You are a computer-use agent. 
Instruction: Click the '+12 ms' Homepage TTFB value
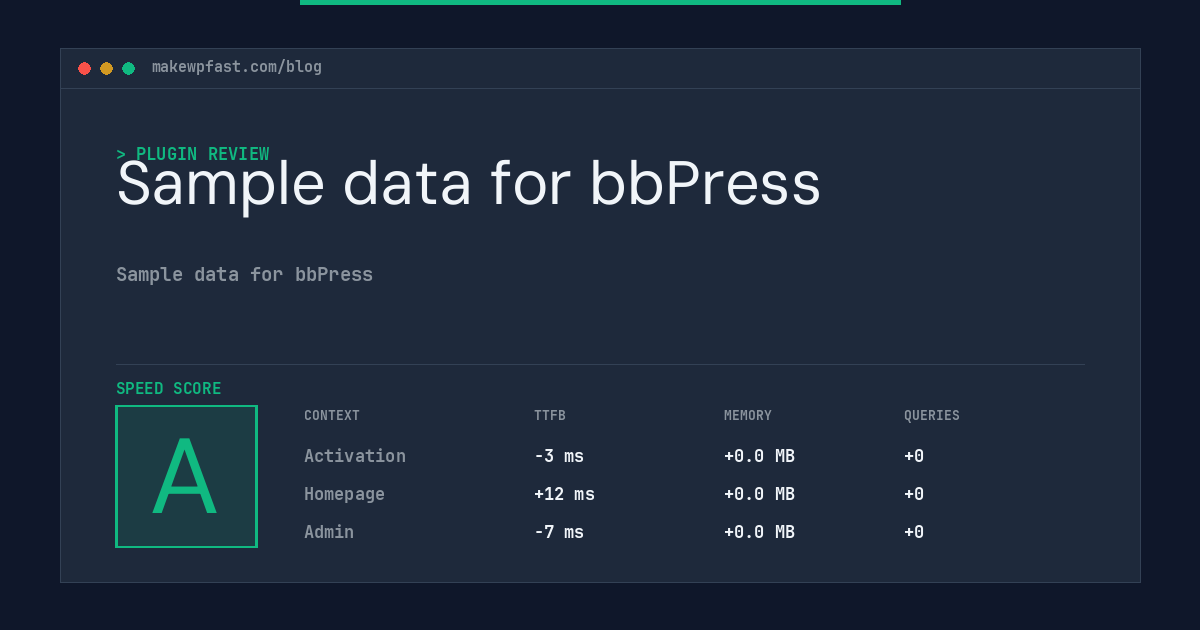click(x=564, y=494)
